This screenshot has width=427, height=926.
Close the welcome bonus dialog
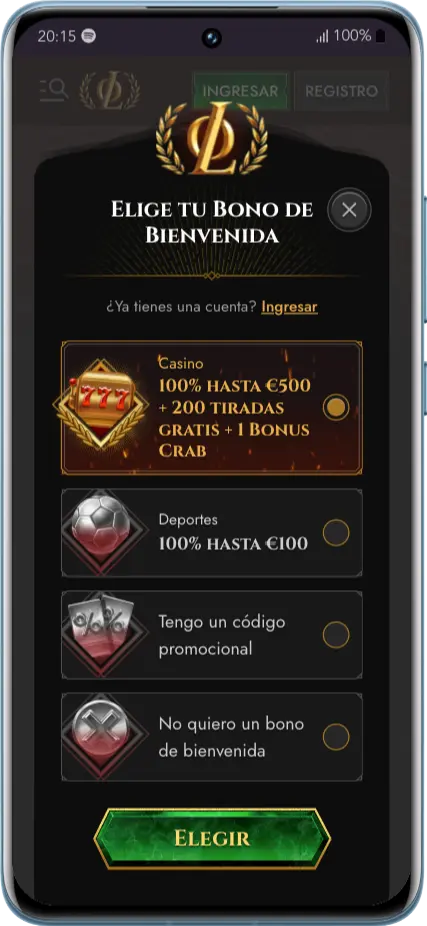click(x=349, y=209)
